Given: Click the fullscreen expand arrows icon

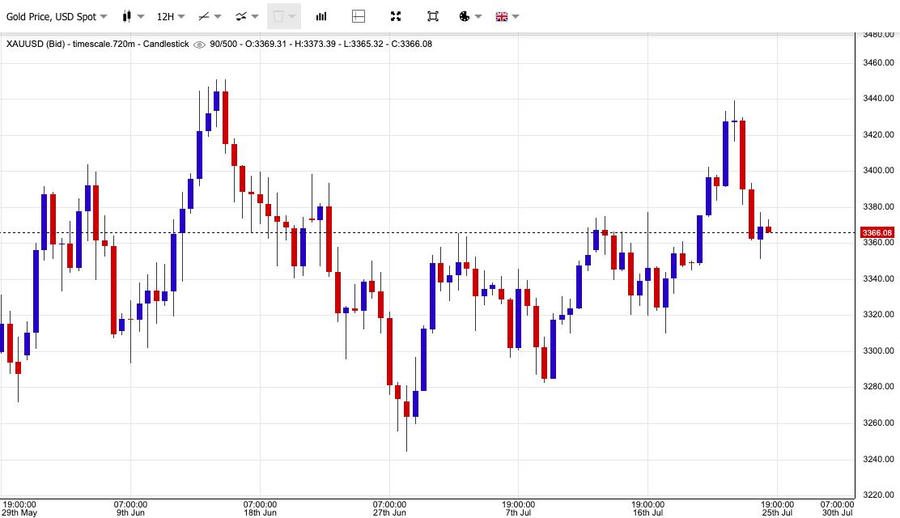Looking at the screenshot, I should click(396, 17).
